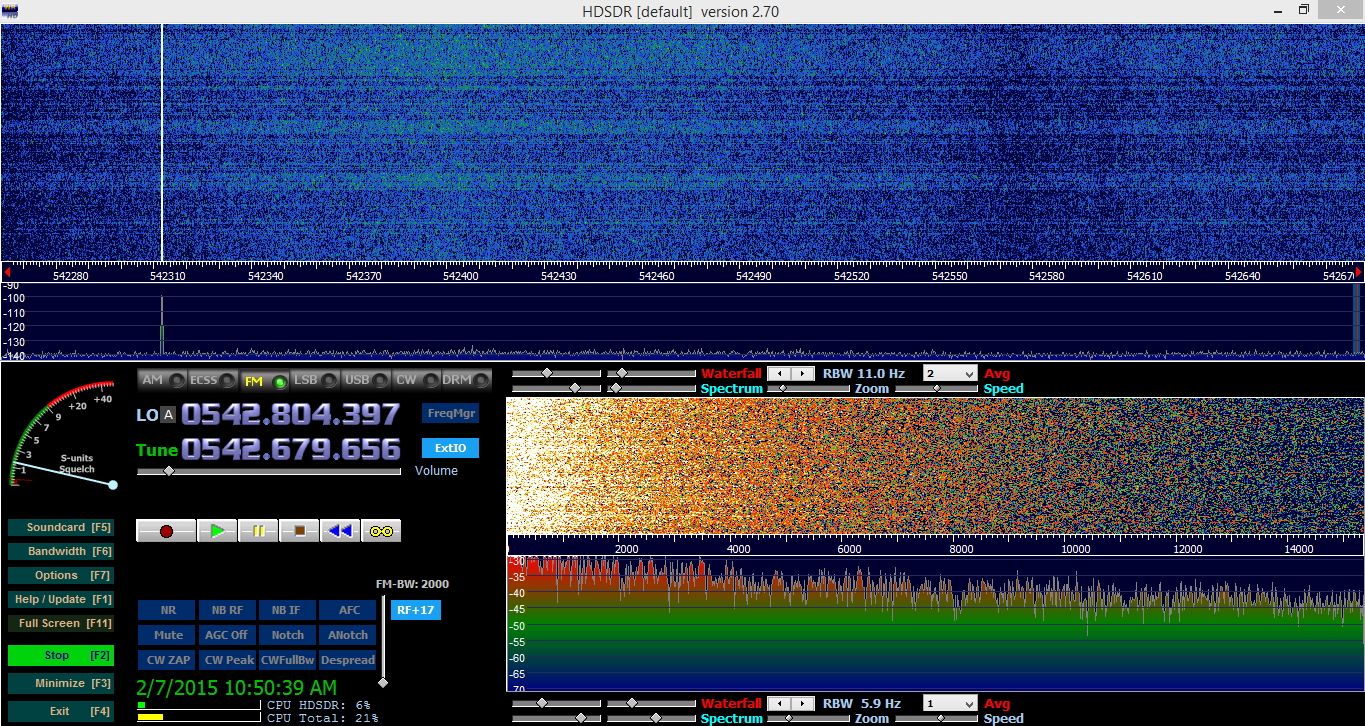This screenshot has width=1365, height=726.
Task: Toggle the Notch filter
Action: pyautogui.click(x=288, y=635)
